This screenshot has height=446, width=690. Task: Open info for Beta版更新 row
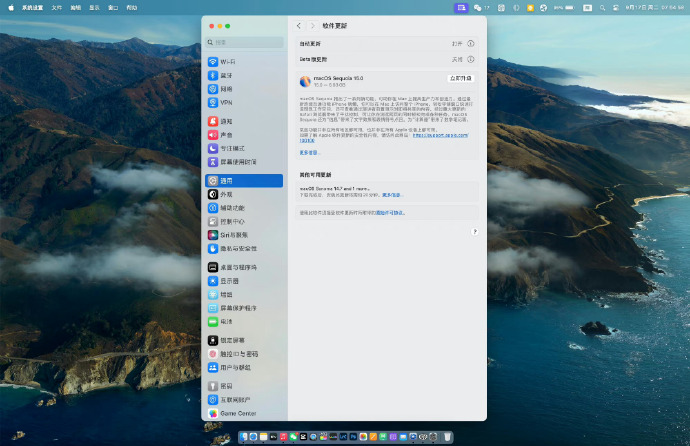point(470,59)
